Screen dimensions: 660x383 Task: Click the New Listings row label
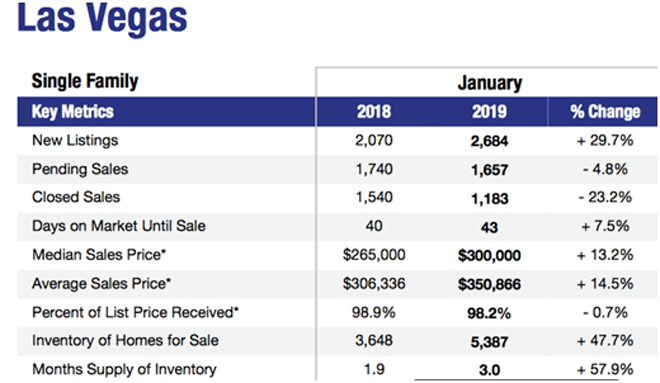75,141
